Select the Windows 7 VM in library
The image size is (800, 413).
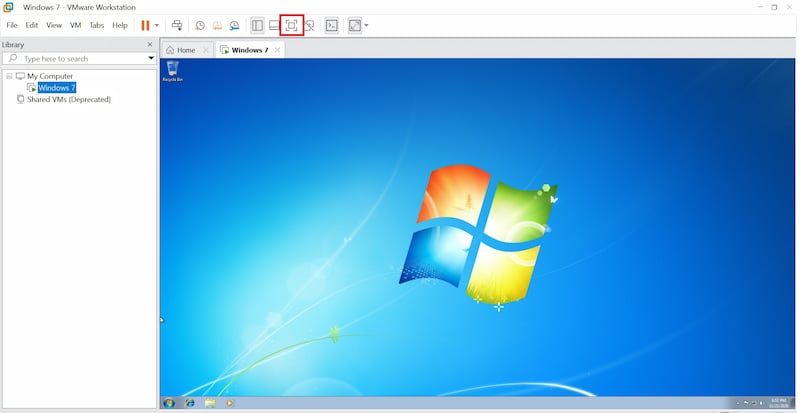(57, 88)
